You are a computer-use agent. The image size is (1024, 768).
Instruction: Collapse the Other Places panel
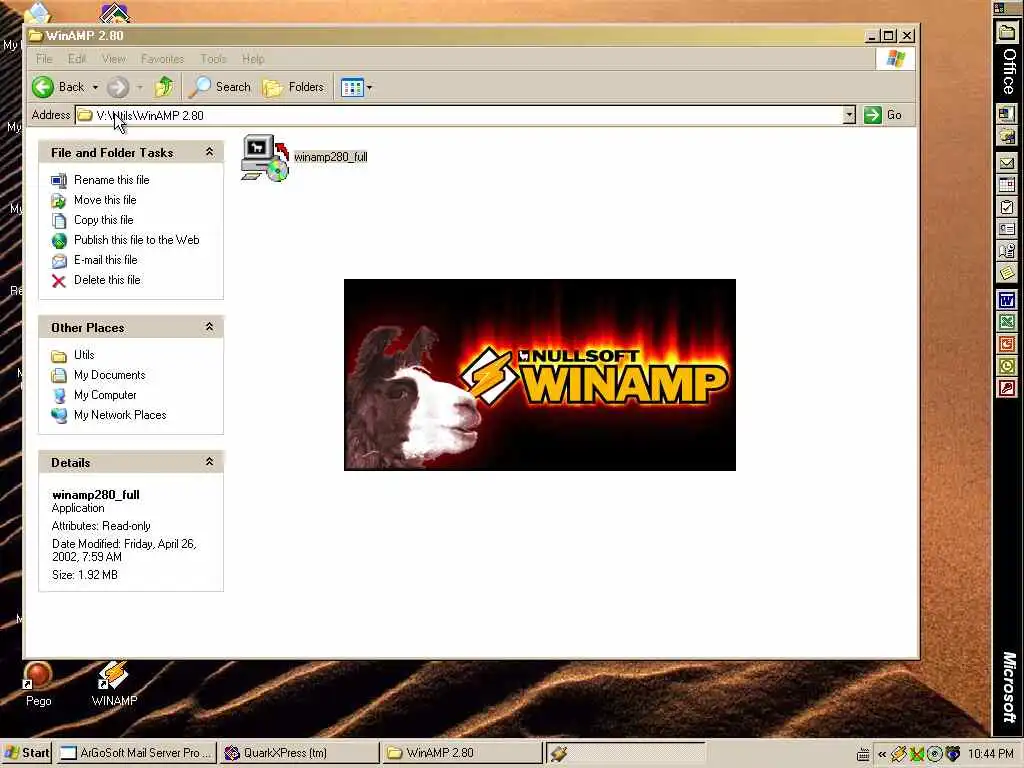click(210, 327)
